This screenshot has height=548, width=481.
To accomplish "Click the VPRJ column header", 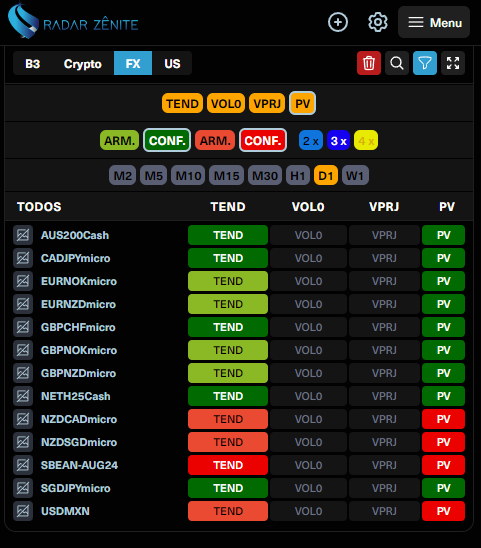I will pyautogui.click(x=384, y=207).
